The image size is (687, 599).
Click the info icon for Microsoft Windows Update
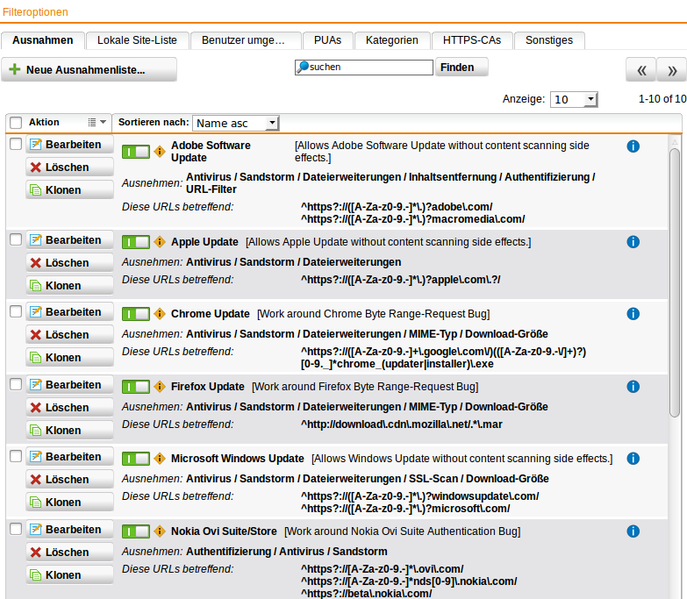coord(632,459)
